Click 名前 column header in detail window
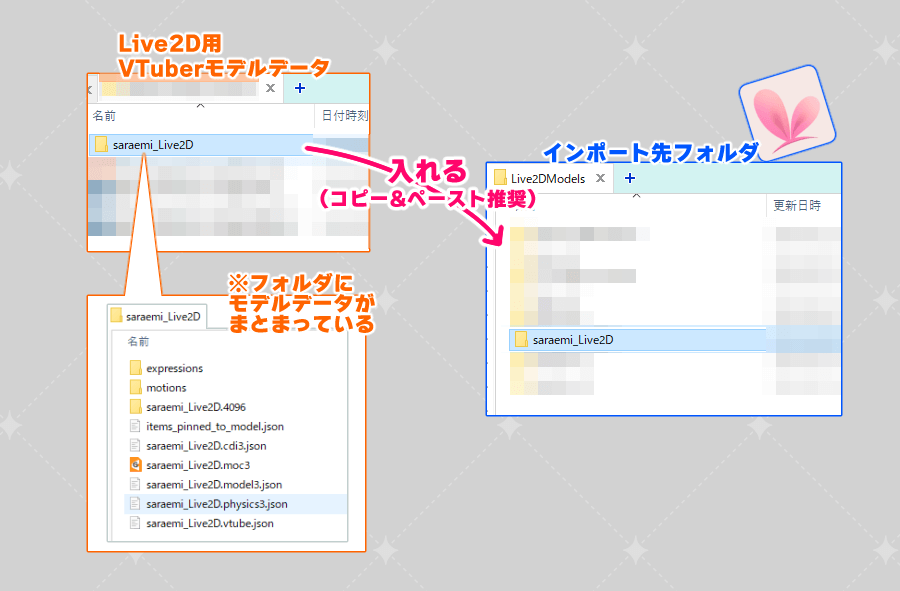The height and width of the screenshot is (591, 900). (x=138, y=341)
